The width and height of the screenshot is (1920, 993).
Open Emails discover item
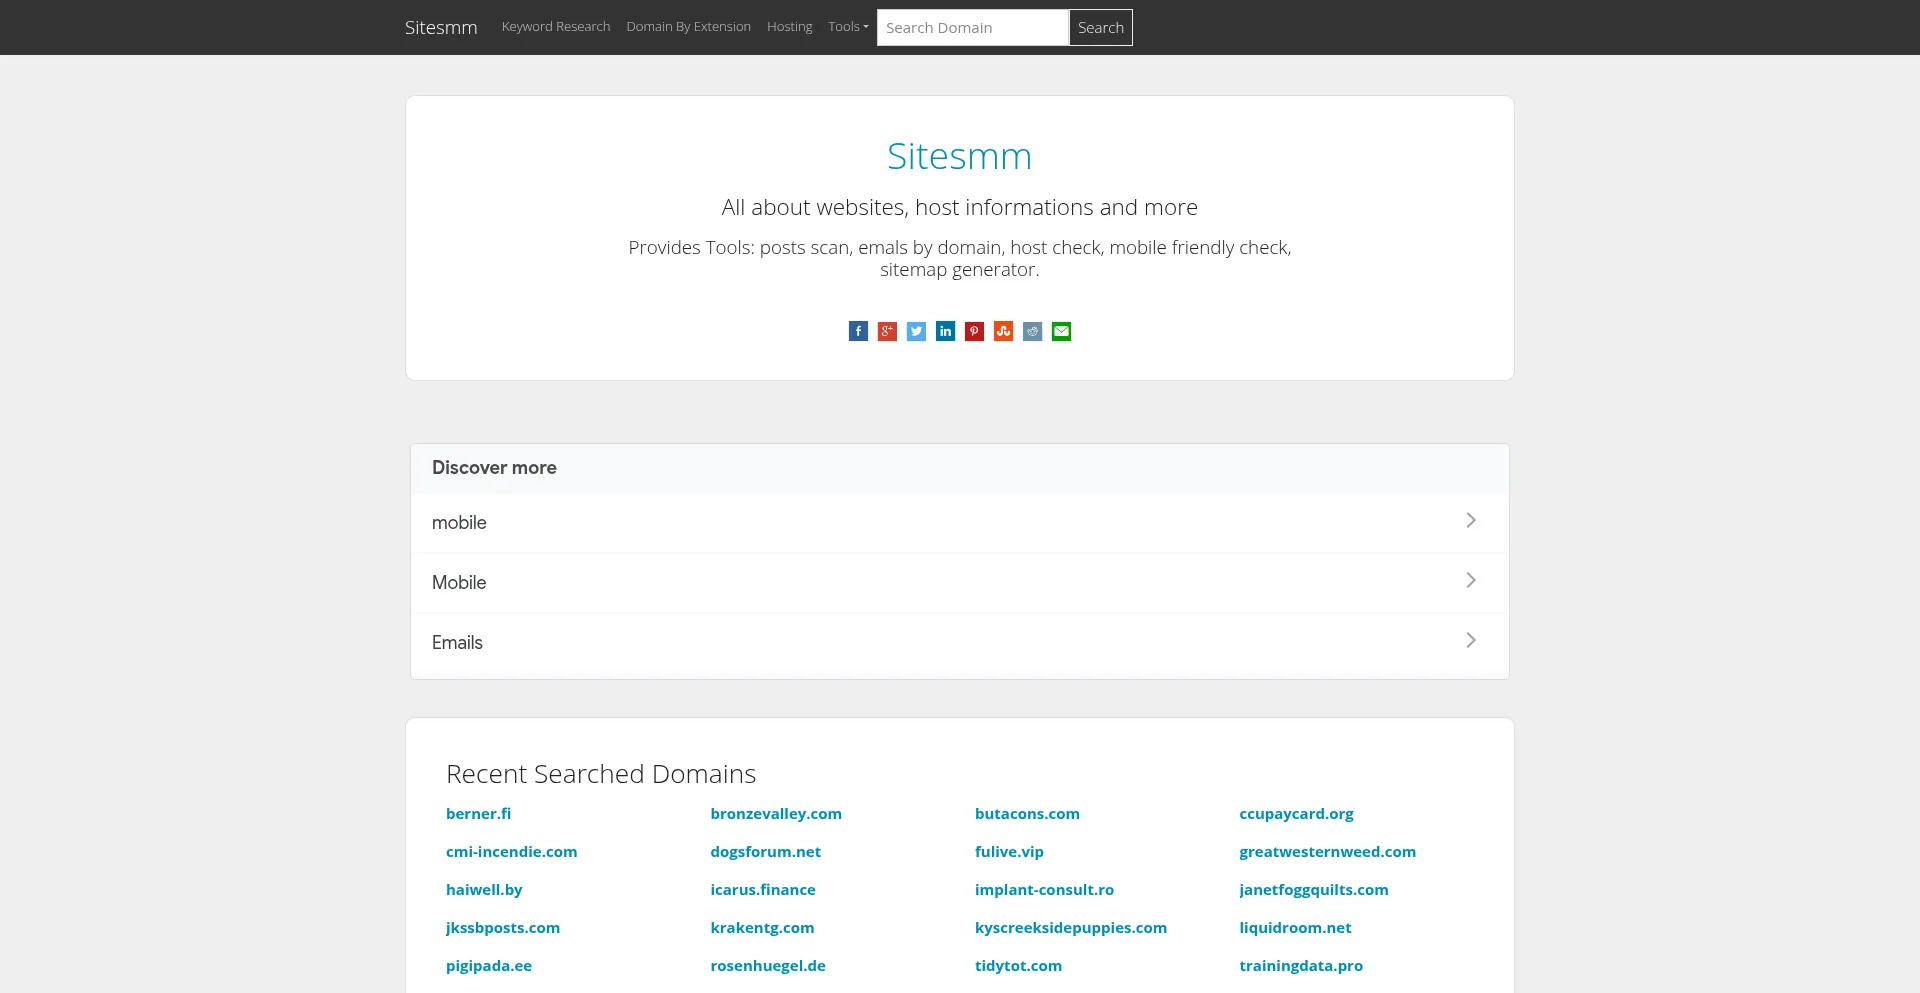pyautogui.click(x=959, y=642)
